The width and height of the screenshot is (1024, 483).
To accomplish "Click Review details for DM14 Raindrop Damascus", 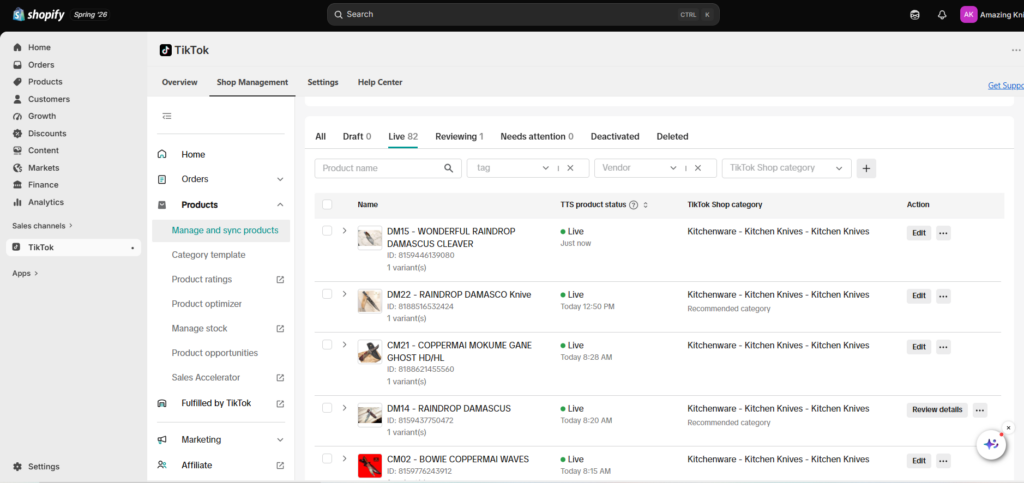I will [937, 410].
